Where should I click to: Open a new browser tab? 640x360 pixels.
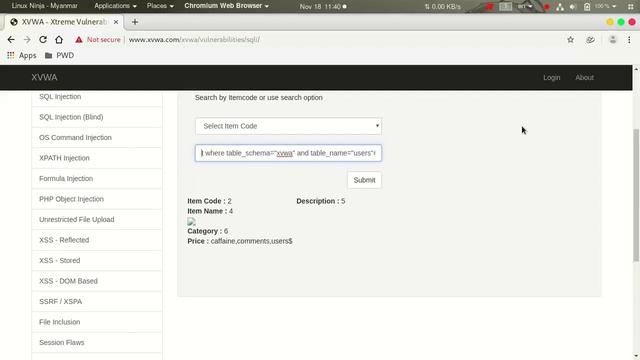click(x=135, y=22)
